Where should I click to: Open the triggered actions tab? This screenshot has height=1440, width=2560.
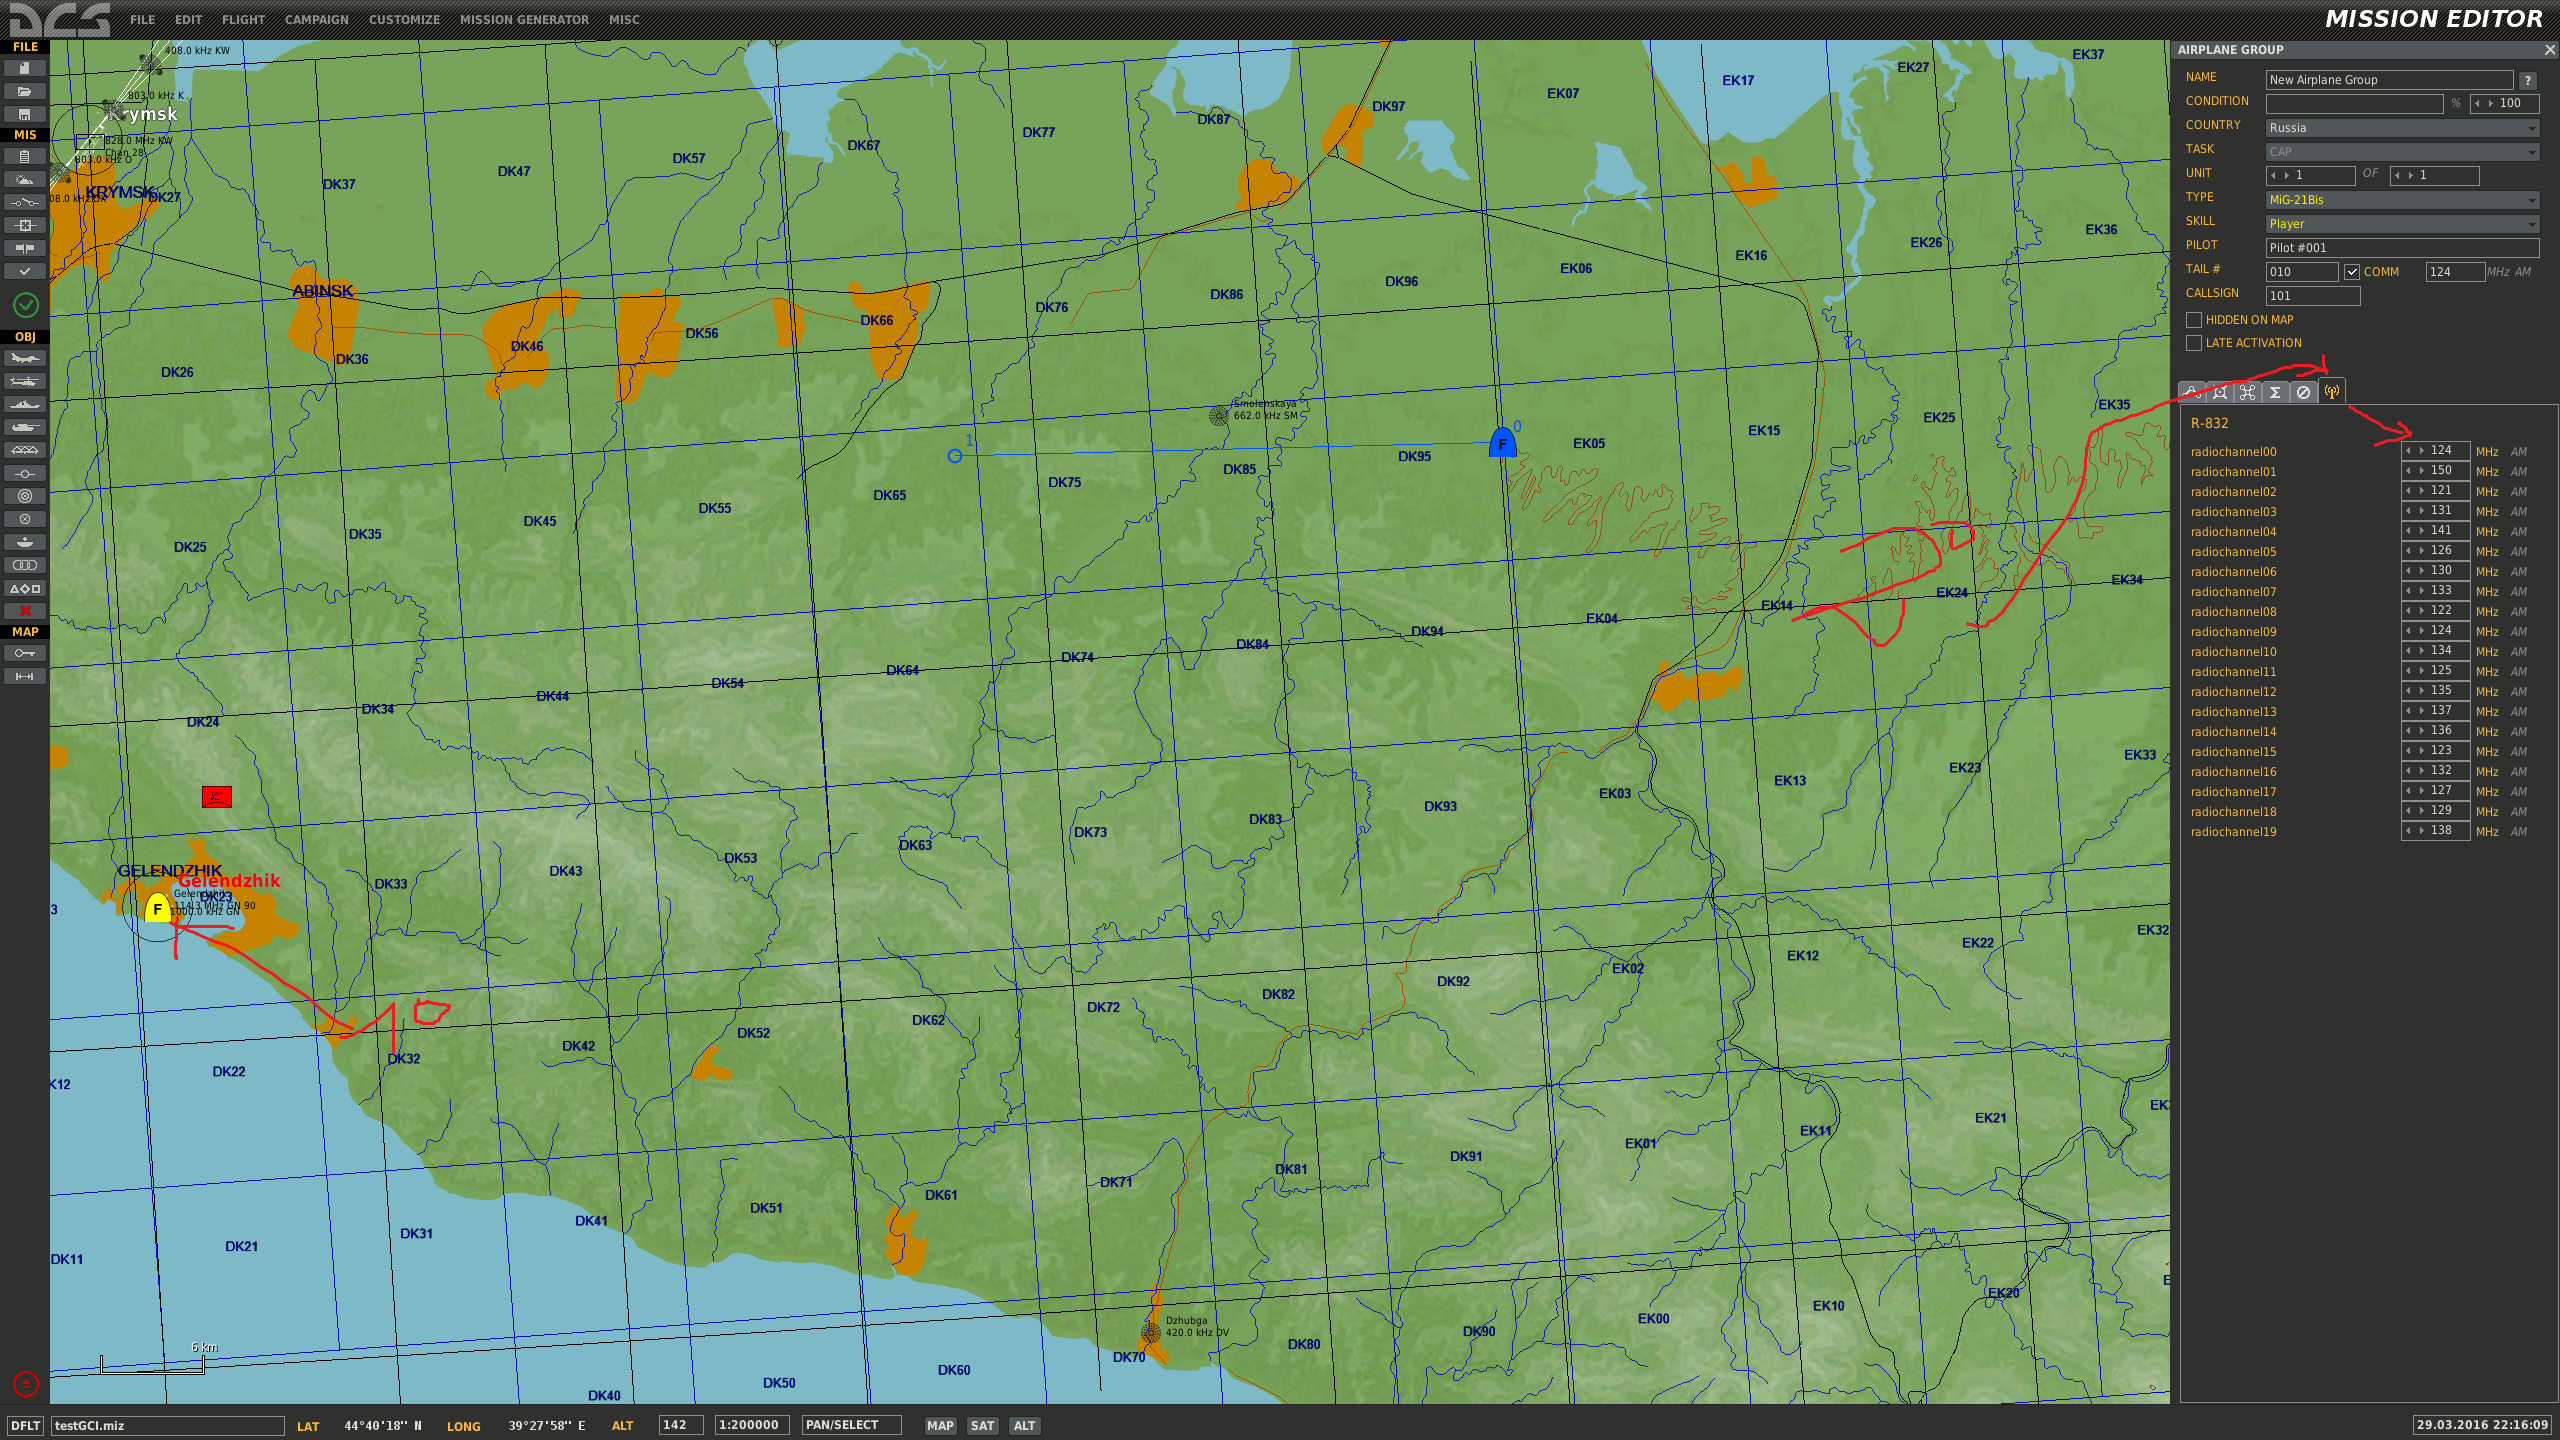[2247, 392]
